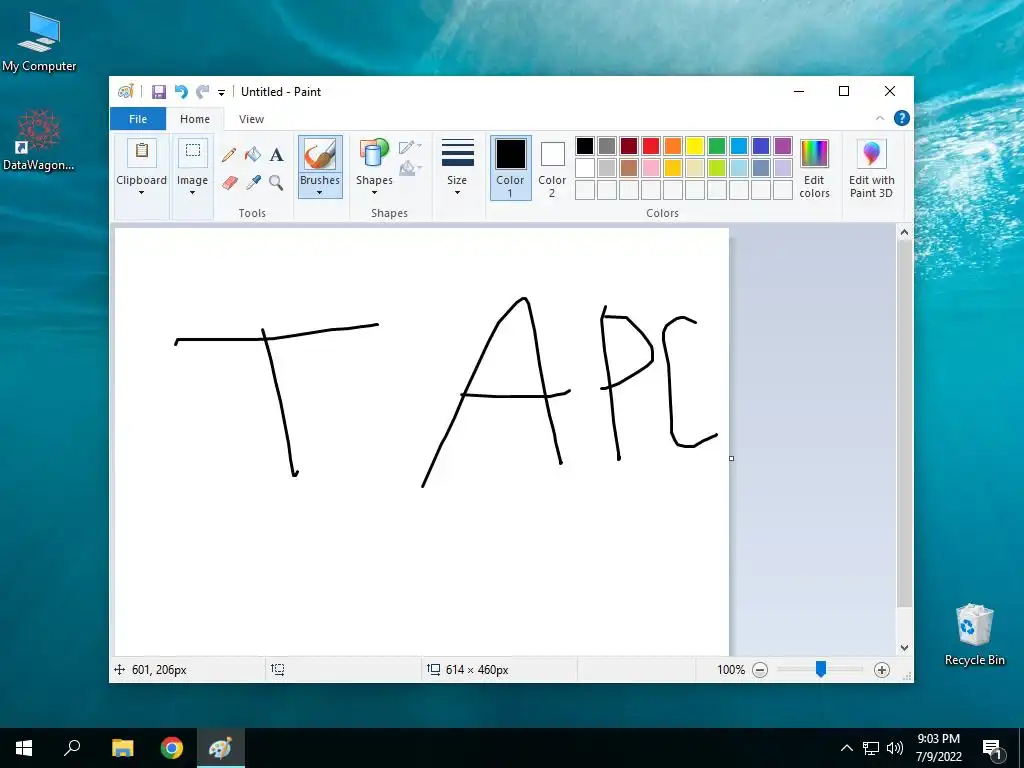
Task: Click the zoom slider handle
Action: click(821, 669)
